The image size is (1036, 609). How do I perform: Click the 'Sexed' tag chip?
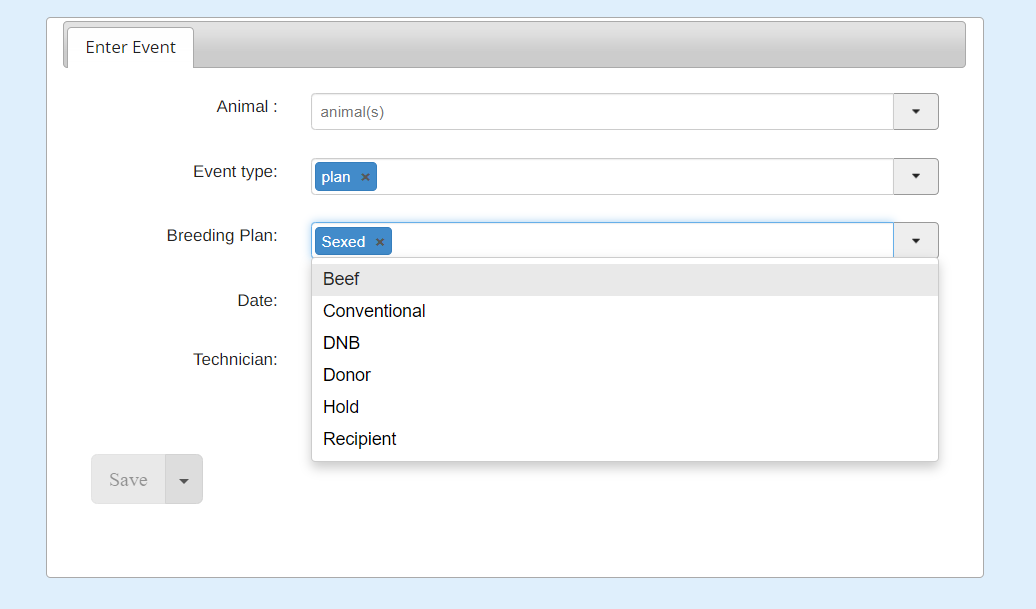[343, 242]
